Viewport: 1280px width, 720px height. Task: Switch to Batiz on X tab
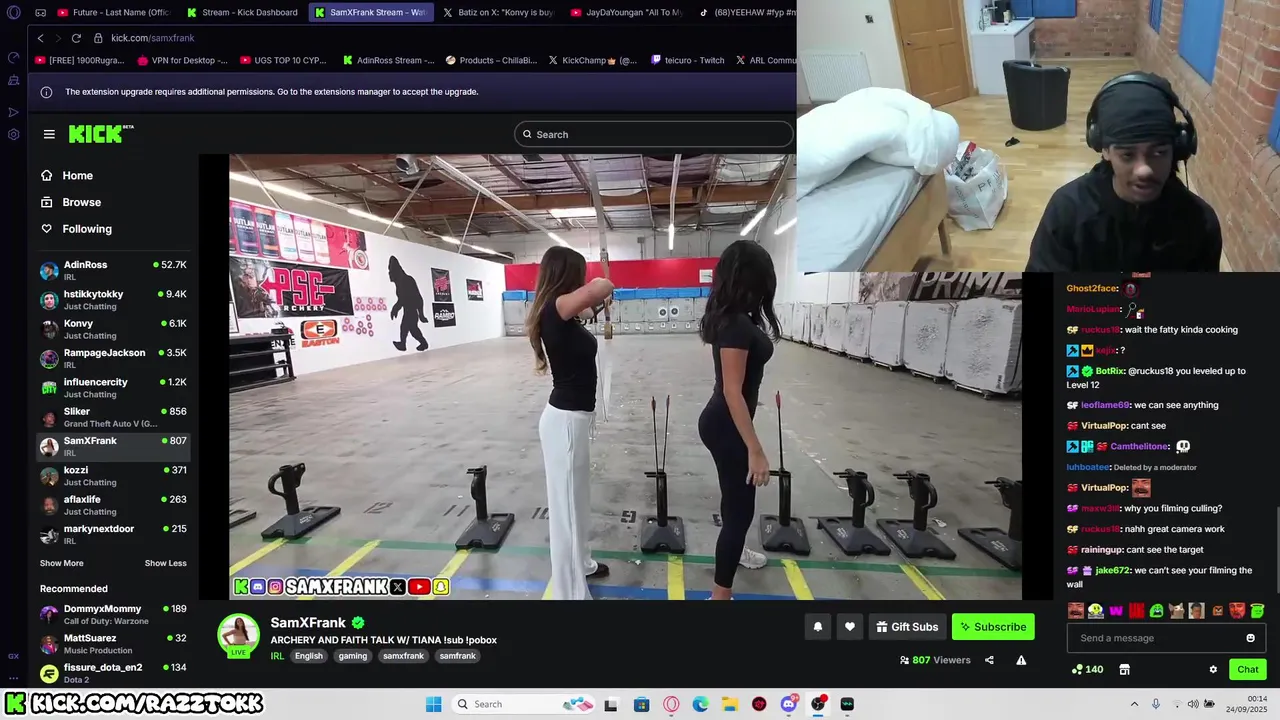(x=498, y=12)
